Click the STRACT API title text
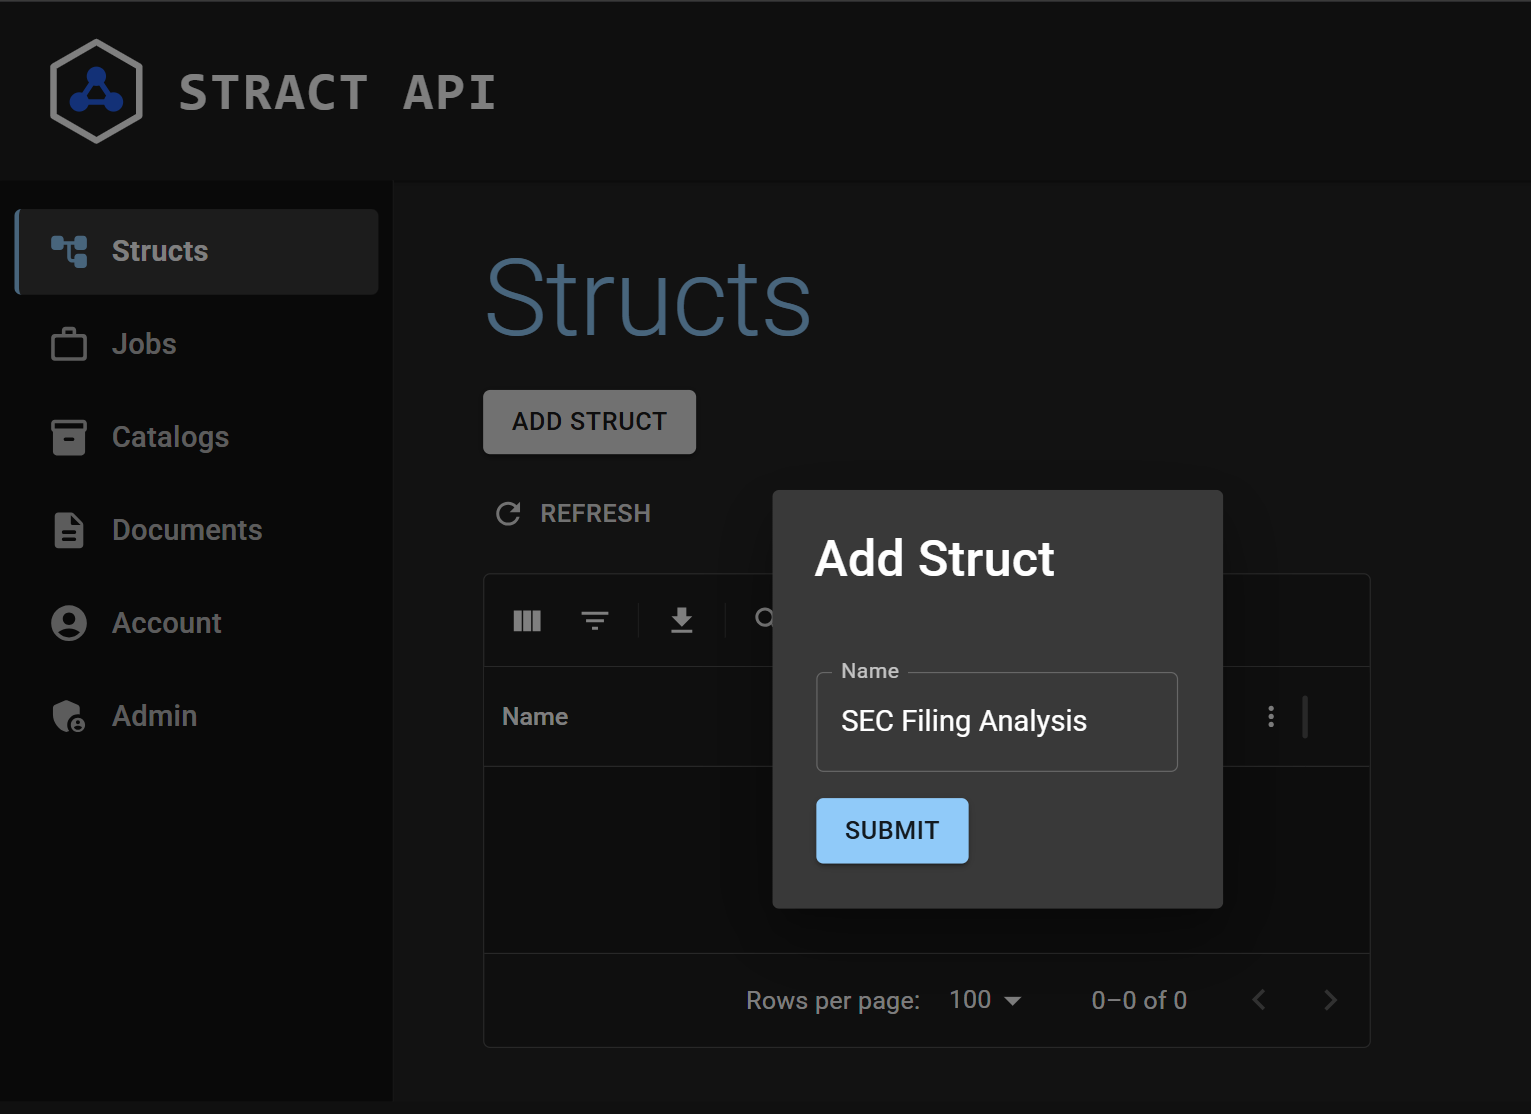Screen dimensions: 1531x1114 [x=338, y=93]
